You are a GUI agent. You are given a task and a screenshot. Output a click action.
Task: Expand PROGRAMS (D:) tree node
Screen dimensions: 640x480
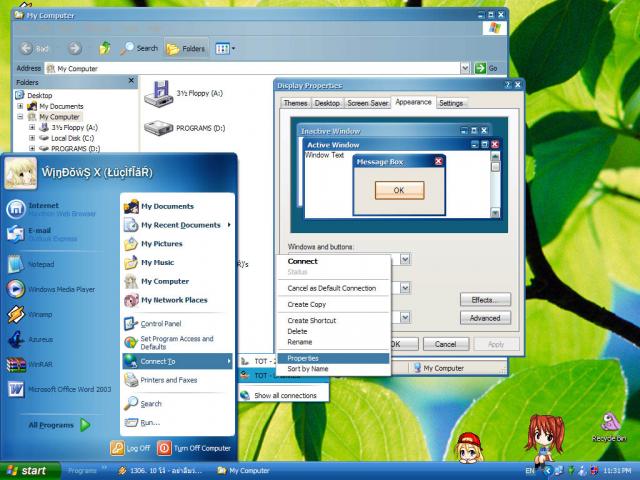coord(32,149)
